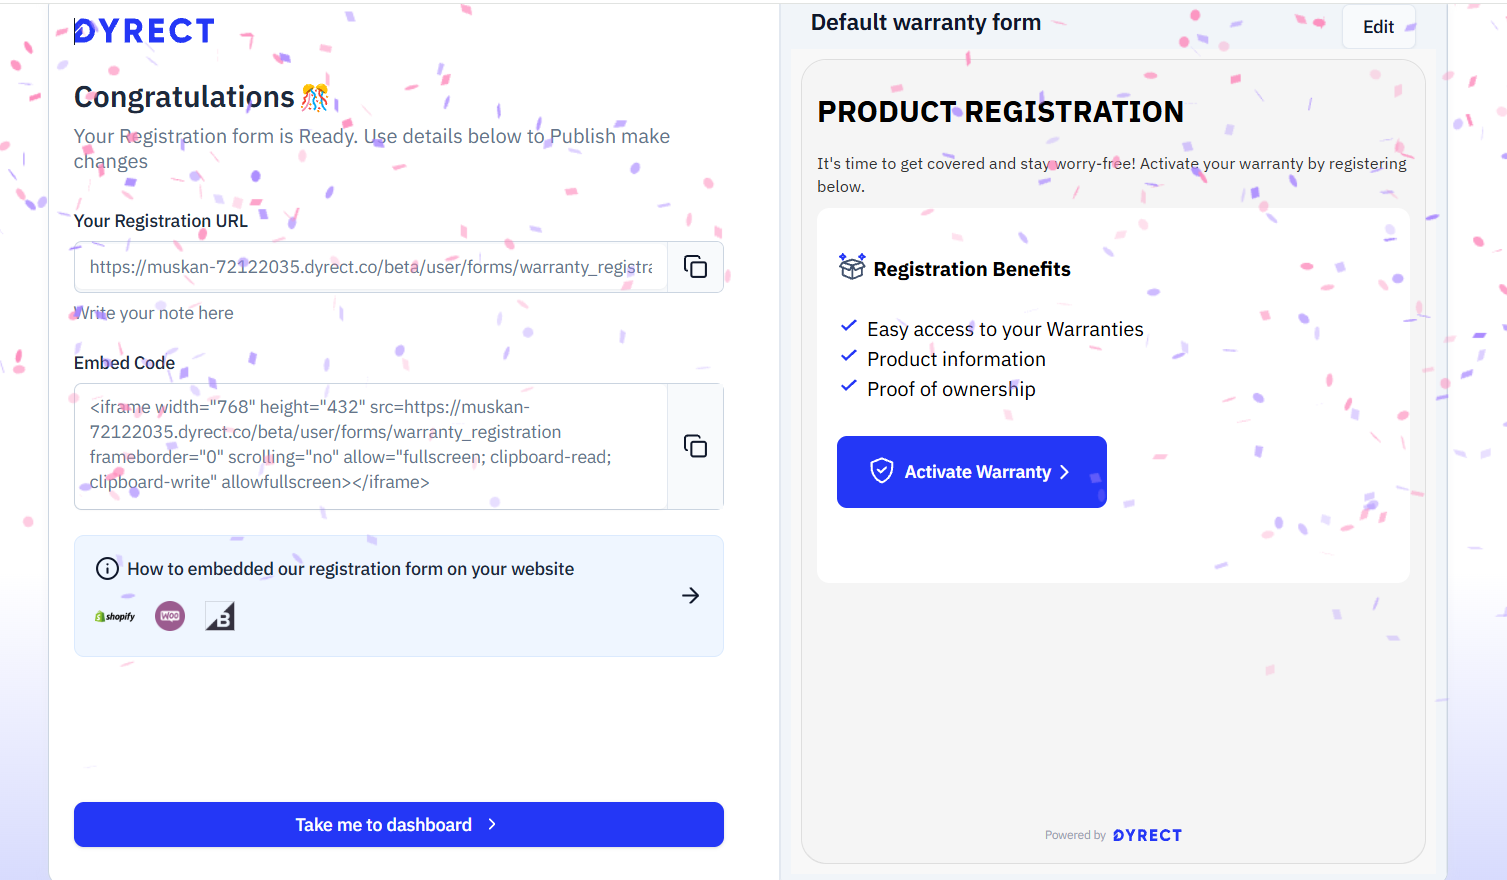Click inside the Embed Code text area

coord(370,445)
